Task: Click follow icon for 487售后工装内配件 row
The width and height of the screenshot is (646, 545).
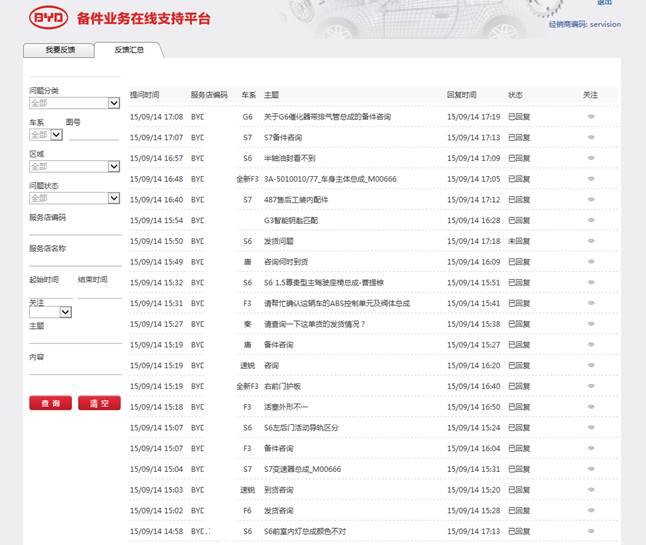Action: coord(590,200)
